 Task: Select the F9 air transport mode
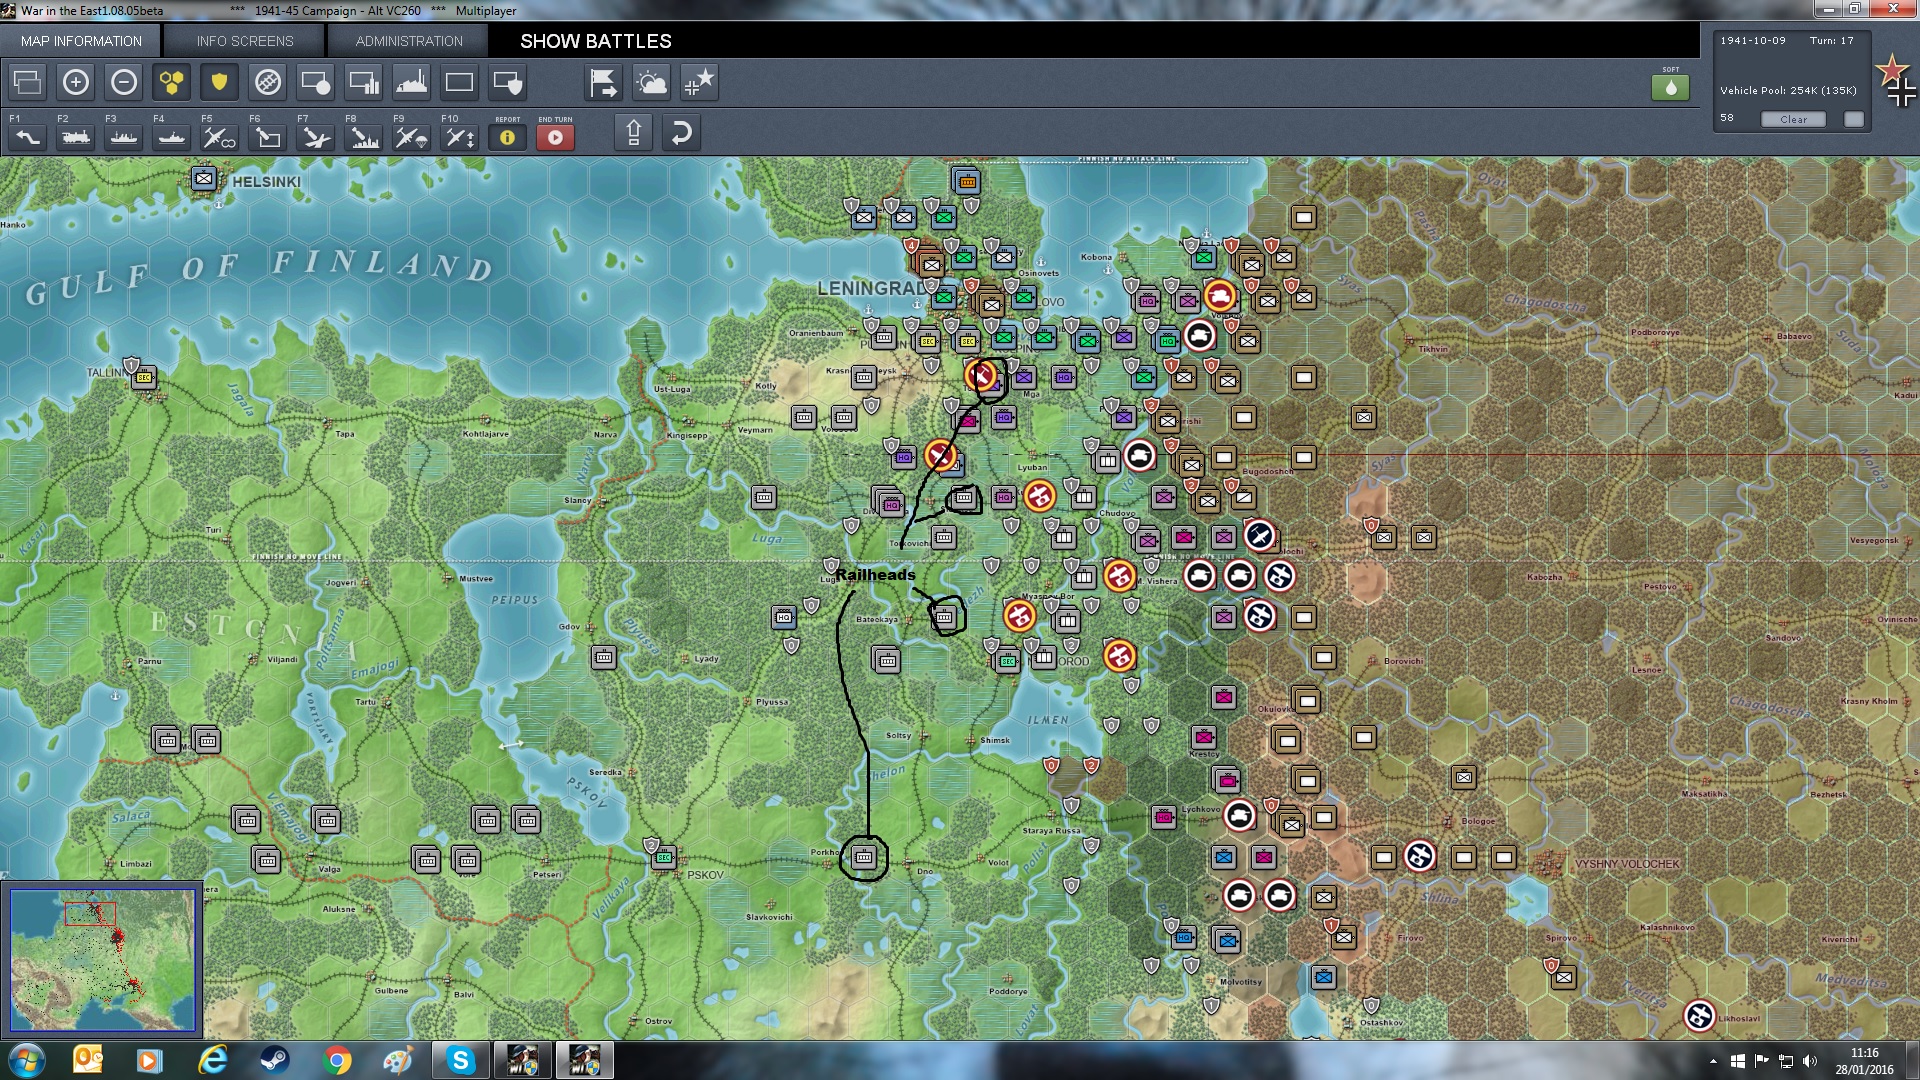[x=412, y=137]
